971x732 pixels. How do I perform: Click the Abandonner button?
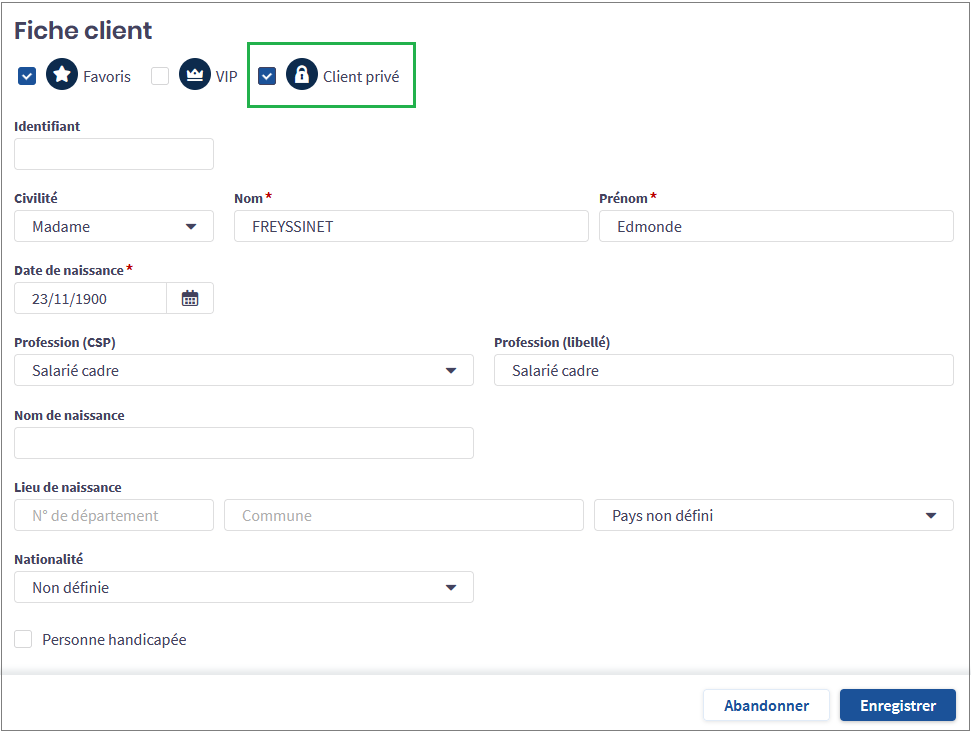(x=766, y=705)
